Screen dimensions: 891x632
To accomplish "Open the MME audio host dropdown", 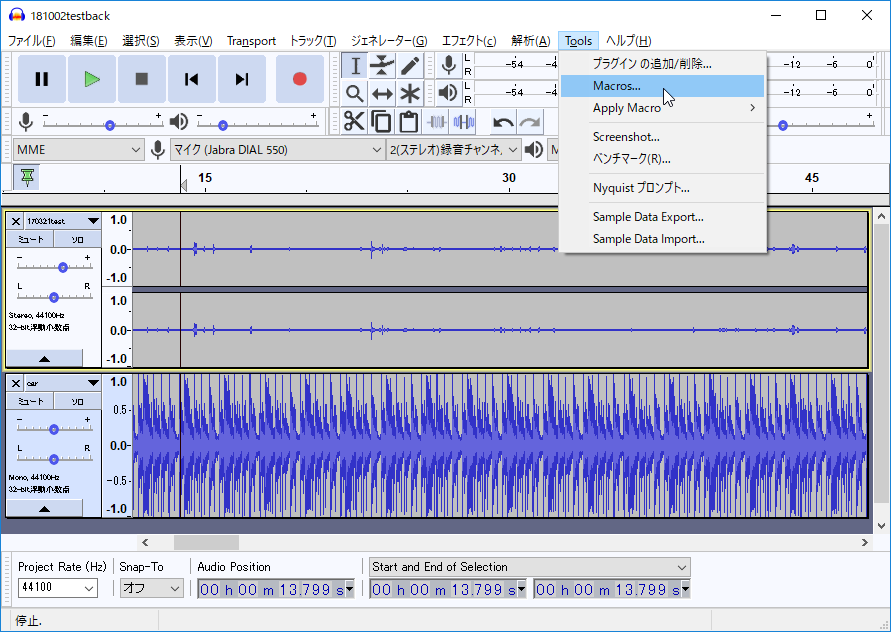I will (79, 150).
